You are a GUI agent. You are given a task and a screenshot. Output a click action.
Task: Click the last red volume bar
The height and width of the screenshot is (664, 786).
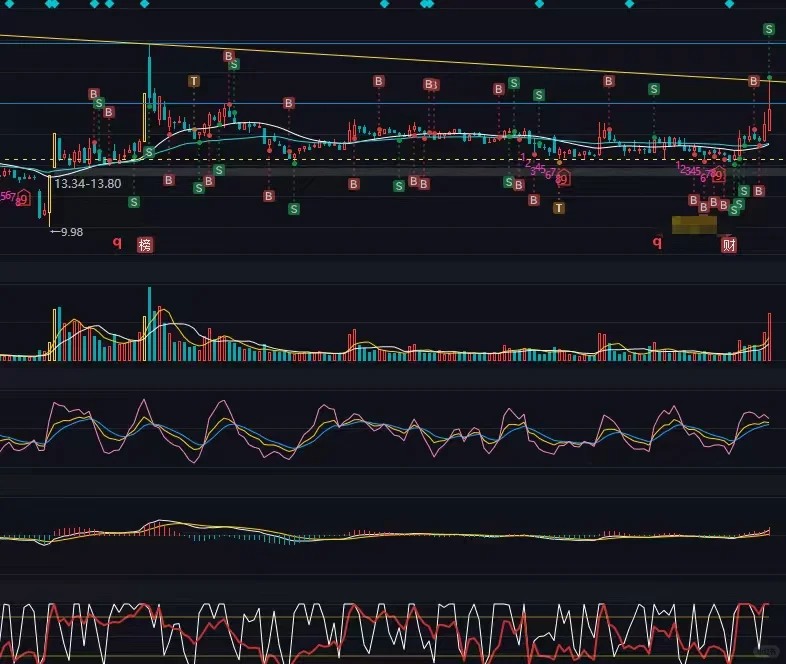pos(769,337)
